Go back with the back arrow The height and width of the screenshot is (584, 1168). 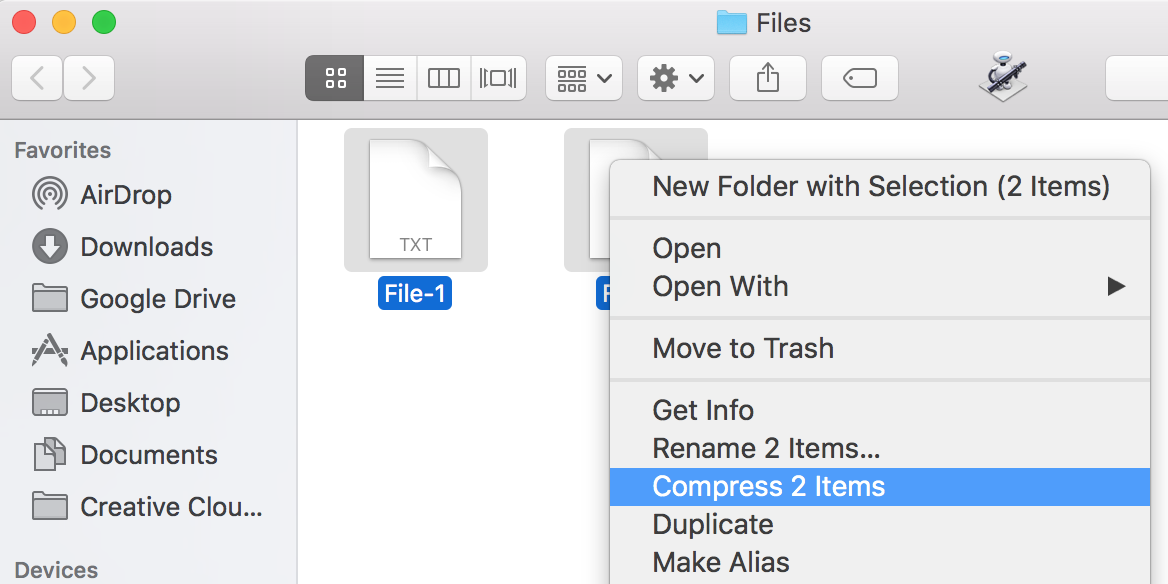pos(37,78)
